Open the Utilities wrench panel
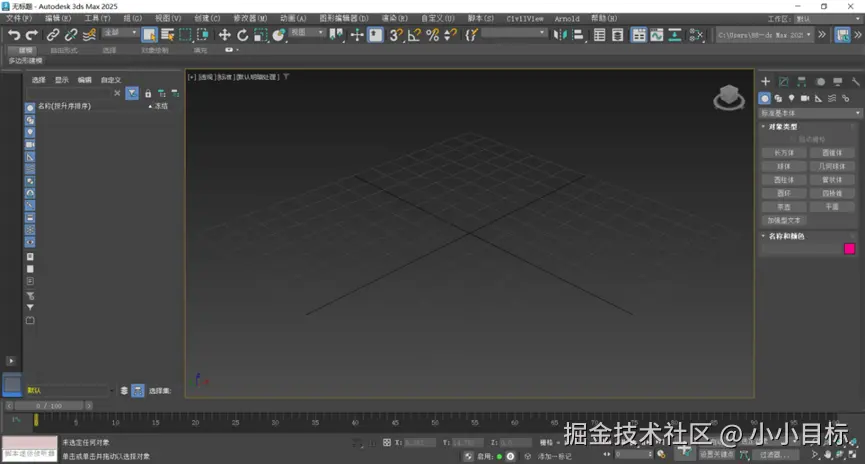Screen dimensions: 865x464 [x=856, y=82]
